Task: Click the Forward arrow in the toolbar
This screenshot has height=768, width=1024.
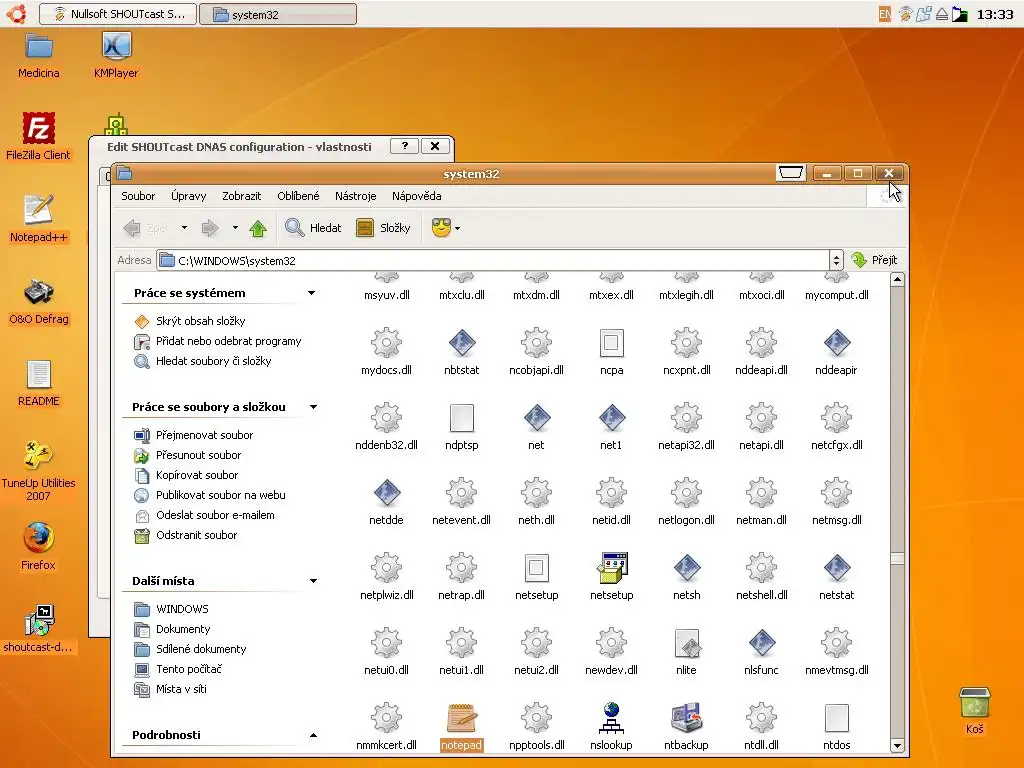Action: coord(210,228)
